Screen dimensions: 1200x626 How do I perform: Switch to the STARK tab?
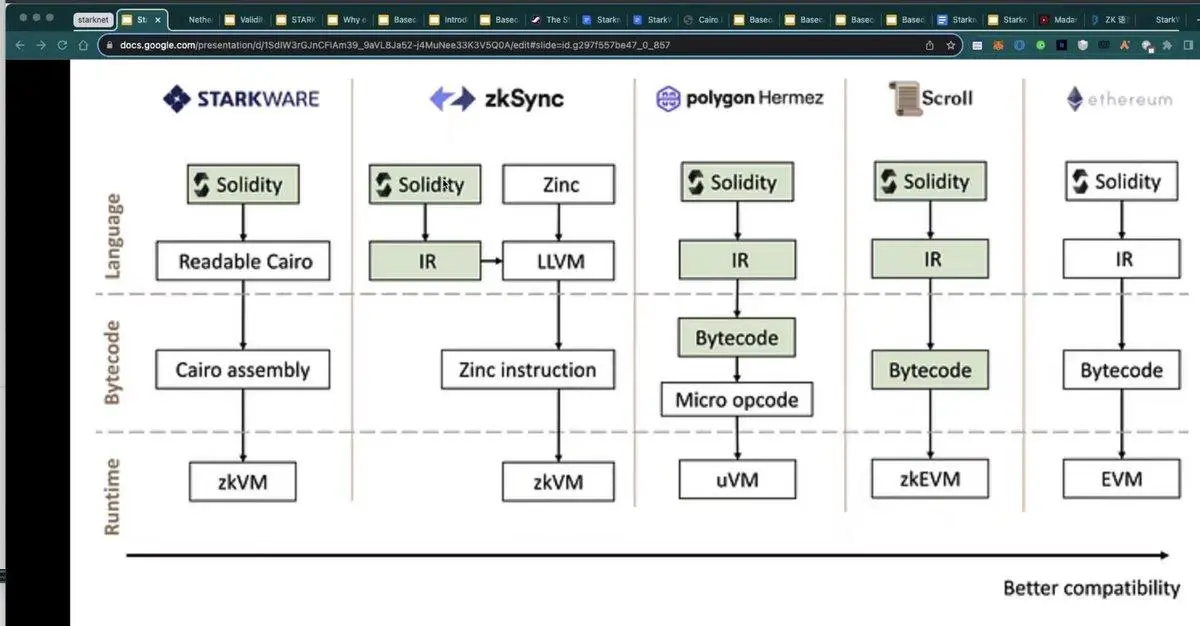[x=298, y=19]
